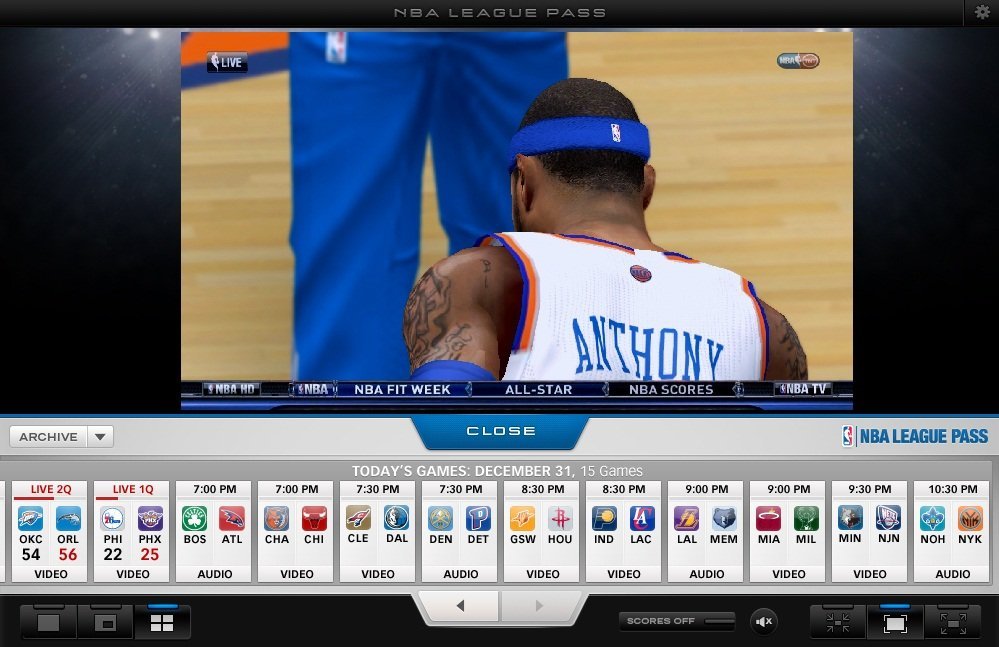
Task: Select Miami Heat logo
Action: coord(768,518)
